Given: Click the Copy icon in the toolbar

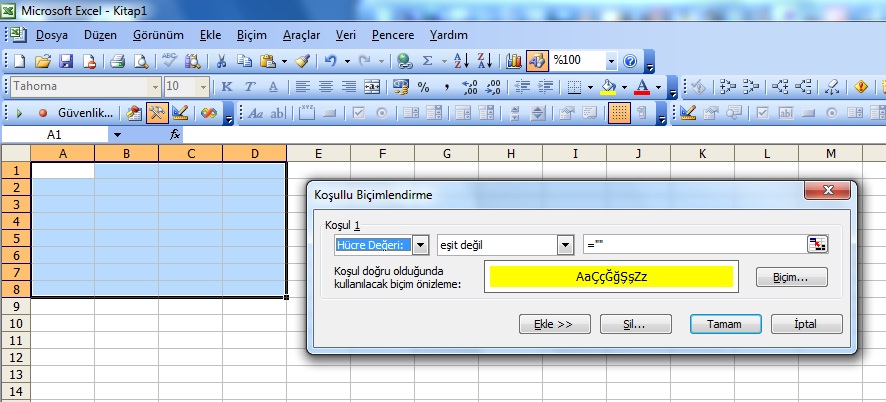Looking at the screenshot, I should click(x=244, y=61).
